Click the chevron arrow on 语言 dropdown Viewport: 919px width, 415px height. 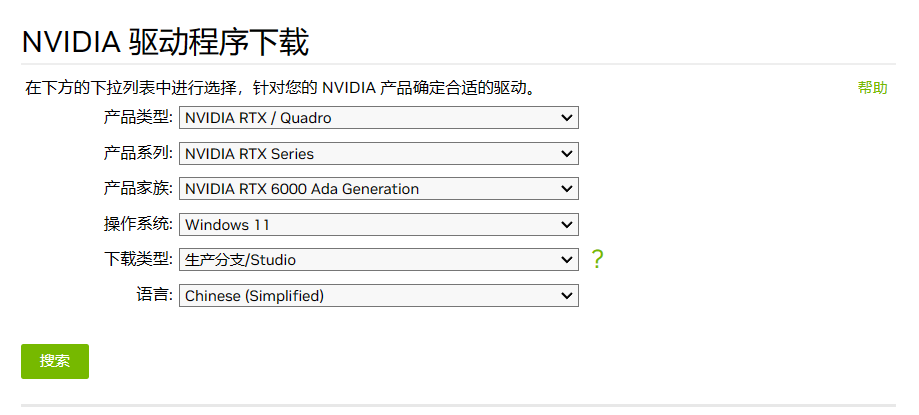click(567, 295)
